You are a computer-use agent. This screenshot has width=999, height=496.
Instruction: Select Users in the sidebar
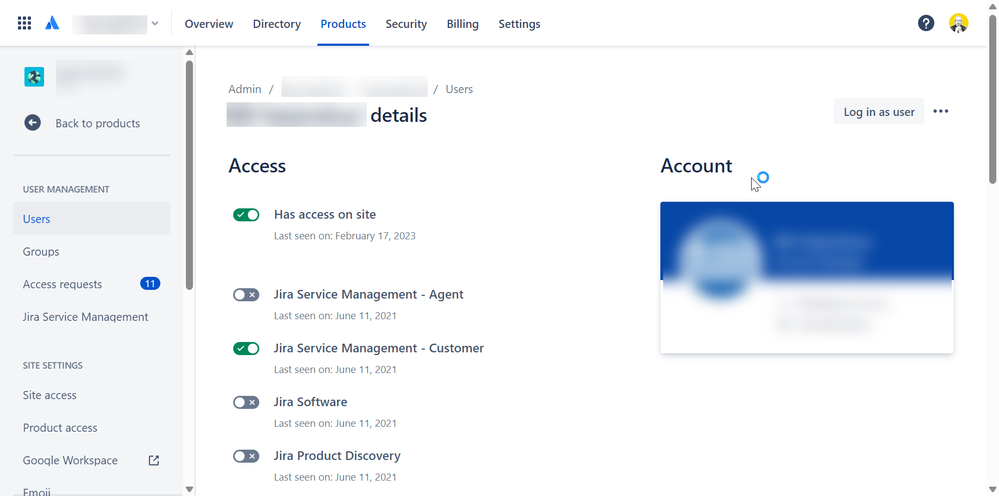pos(91,218)
